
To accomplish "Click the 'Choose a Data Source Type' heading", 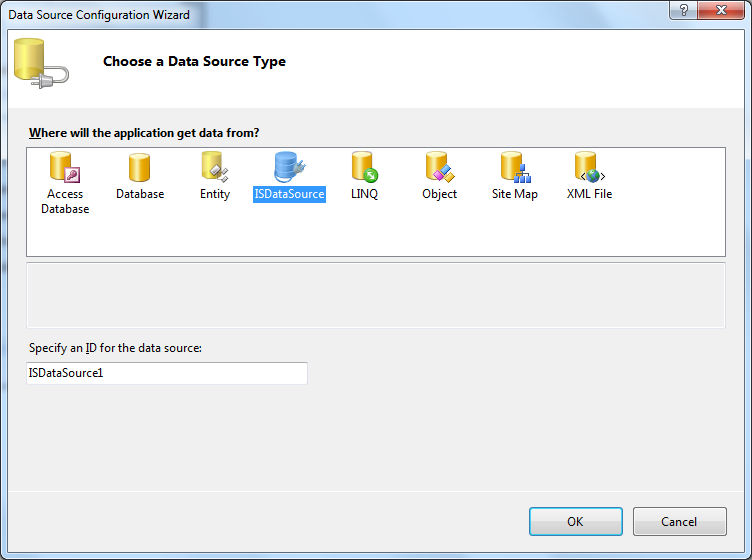I will point(194,62).
